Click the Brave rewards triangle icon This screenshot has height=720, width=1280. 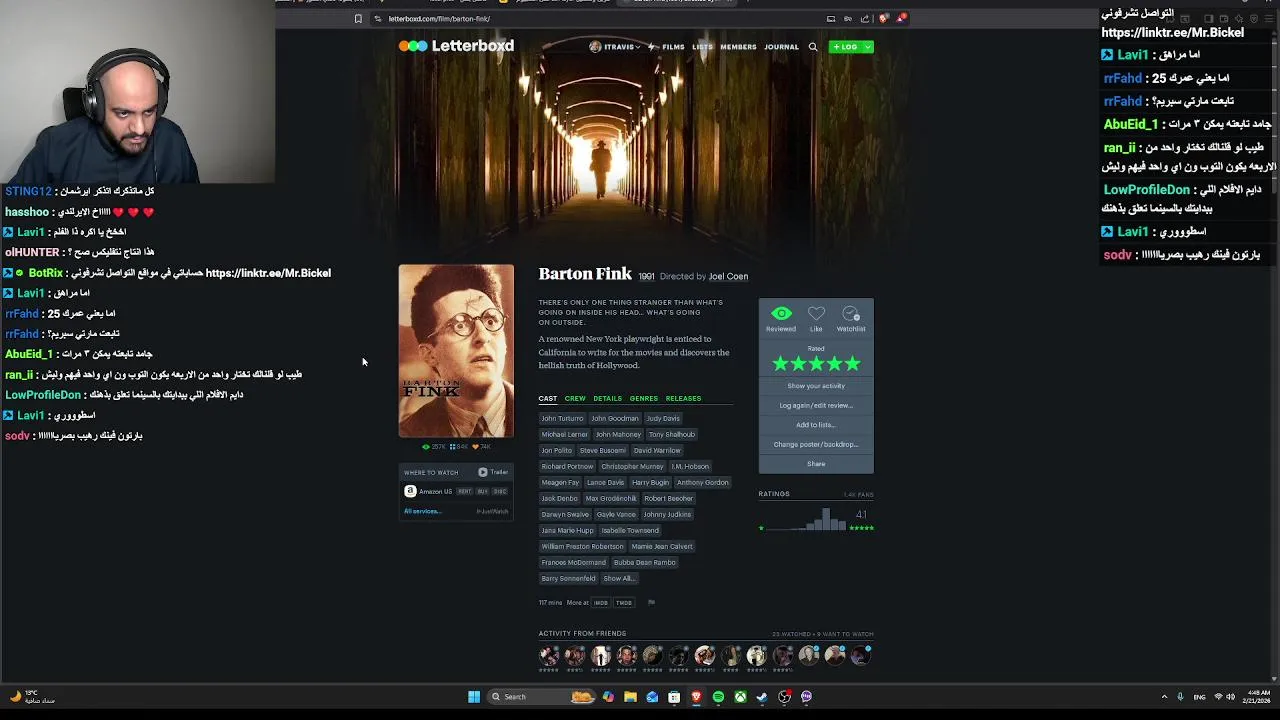click(x=901, y=18)
